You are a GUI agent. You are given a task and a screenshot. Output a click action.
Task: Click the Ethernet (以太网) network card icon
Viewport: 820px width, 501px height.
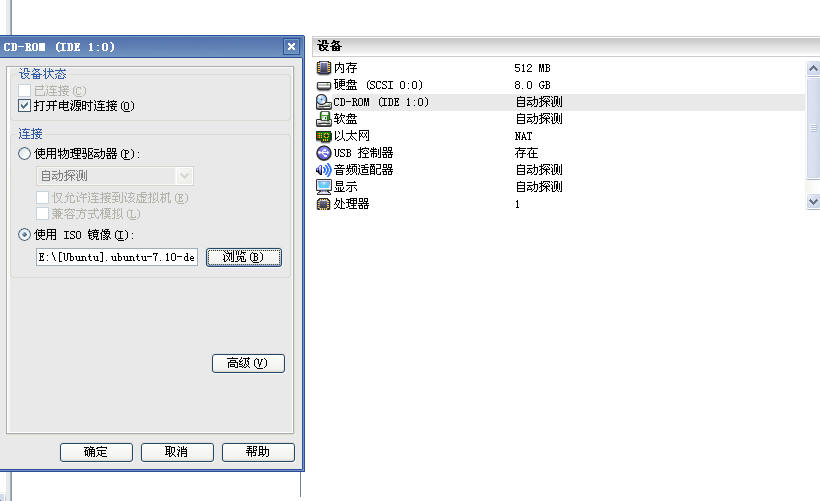[x=324, y=136]
